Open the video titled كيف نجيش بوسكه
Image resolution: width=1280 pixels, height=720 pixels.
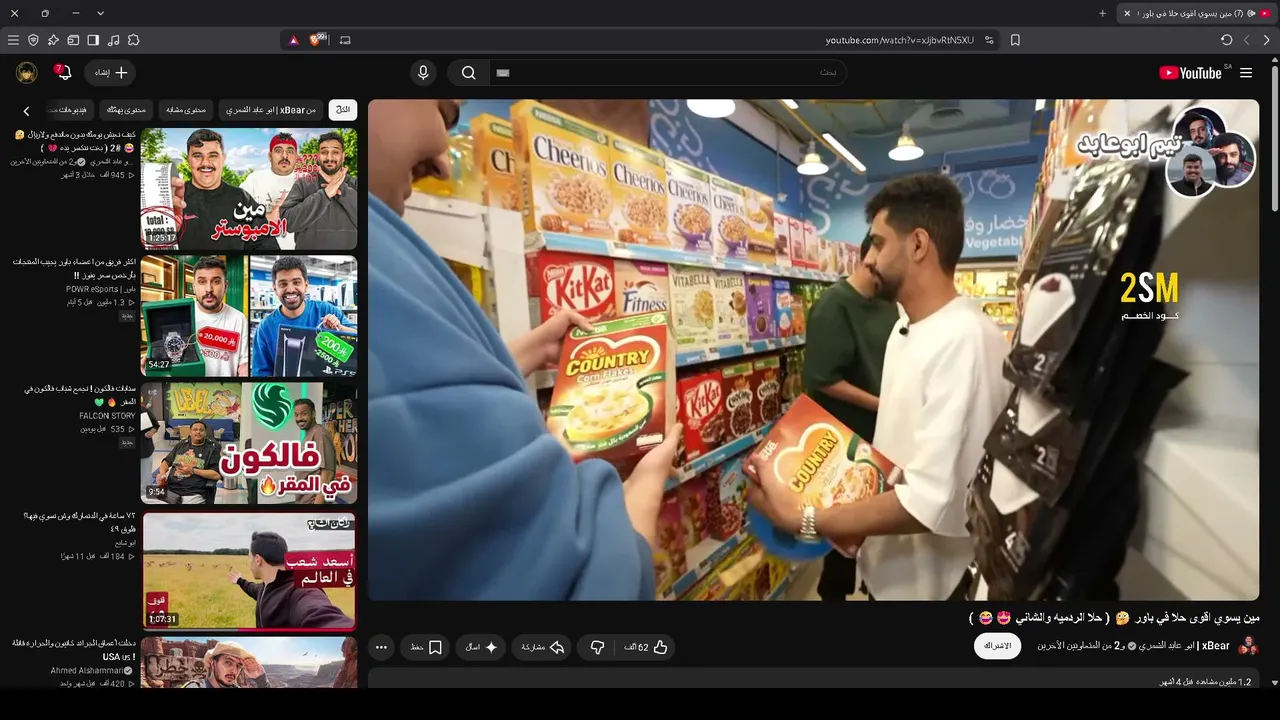(75, 140)
